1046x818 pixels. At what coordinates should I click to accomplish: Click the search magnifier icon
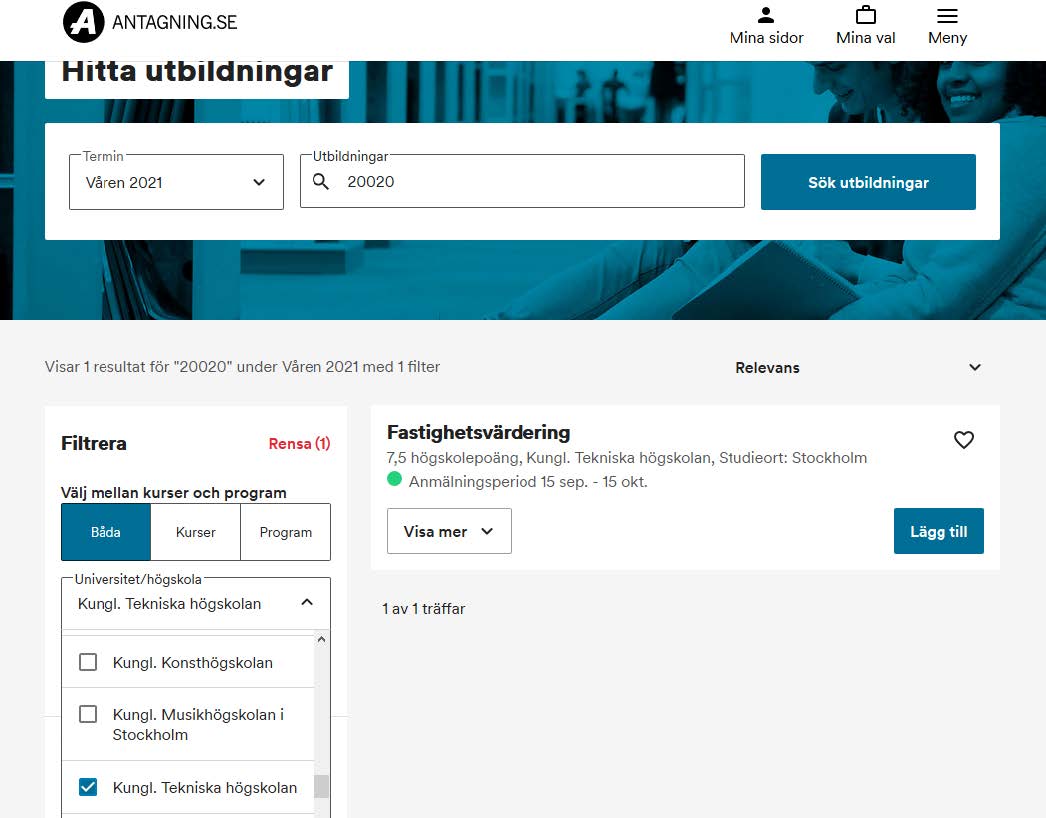(321, 182)
